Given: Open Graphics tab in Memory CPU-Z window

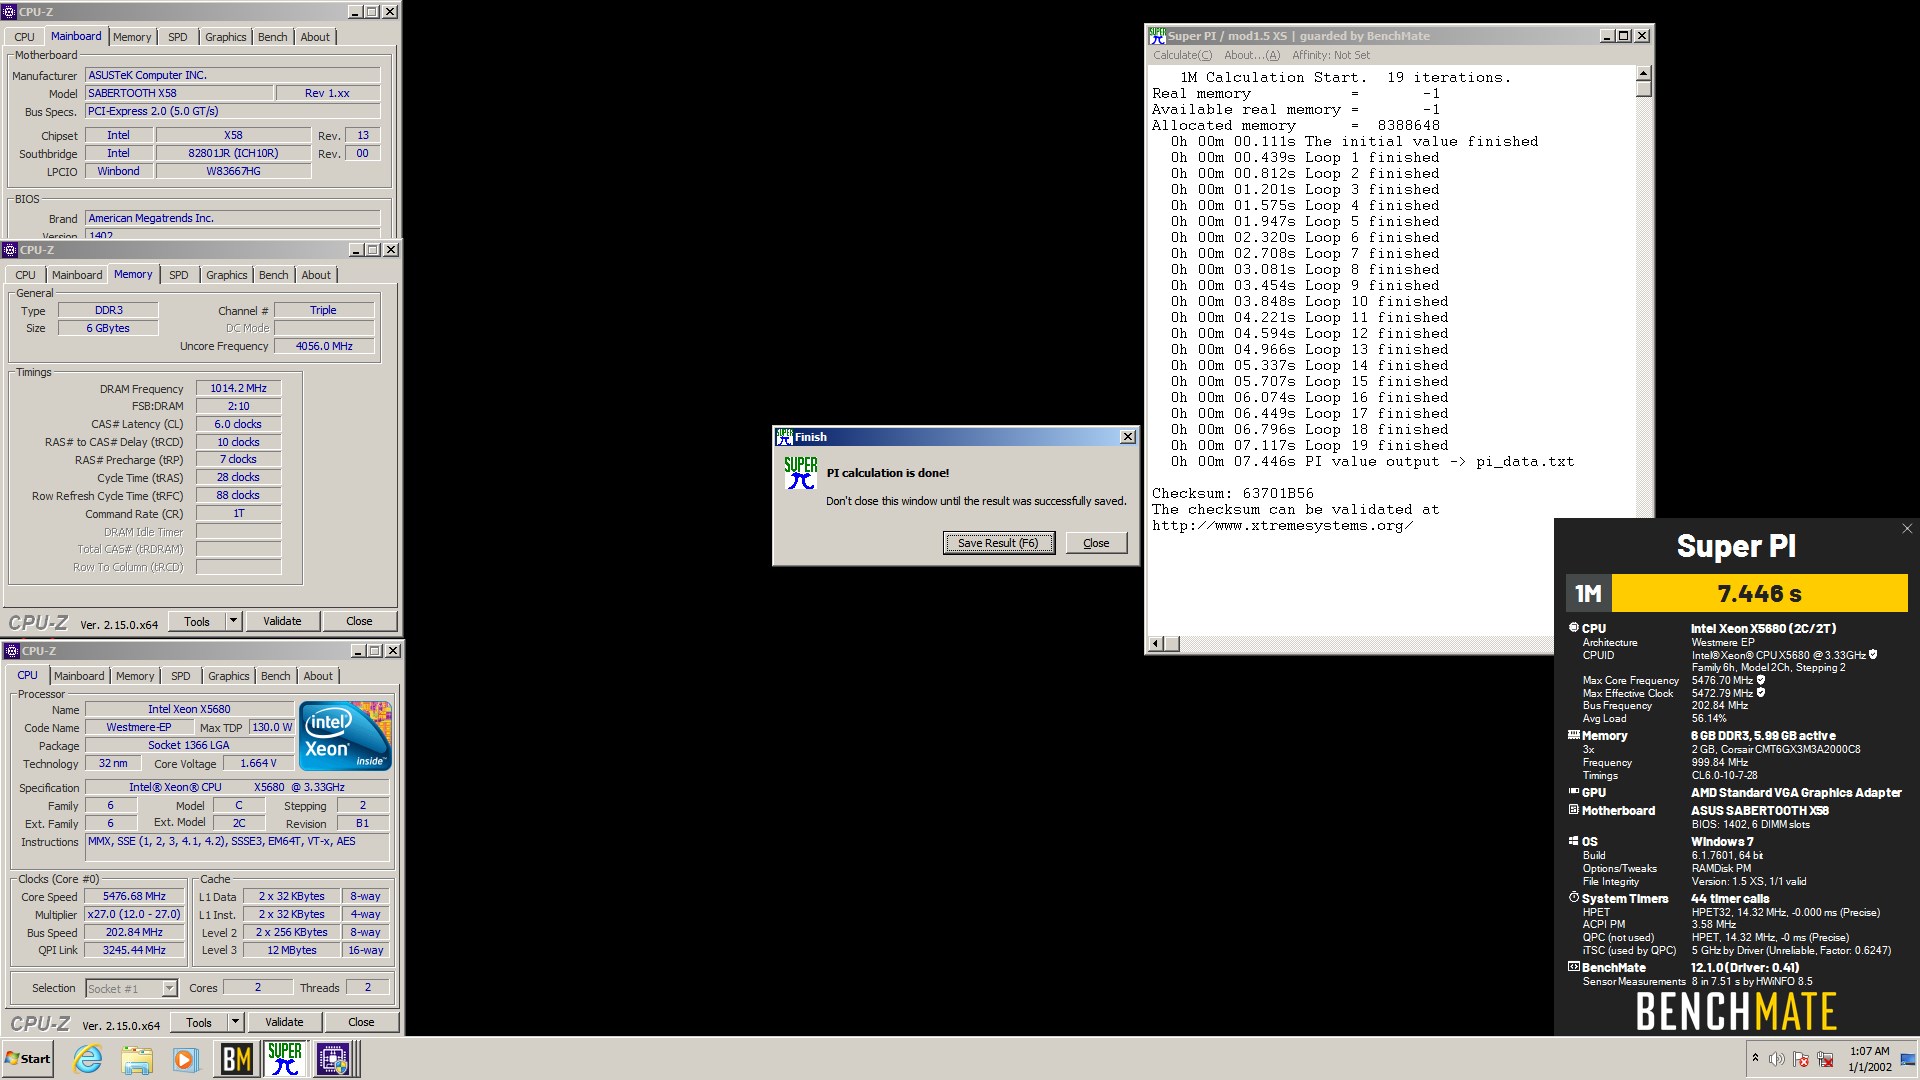Looking at the screenshot, I should 226,275.
